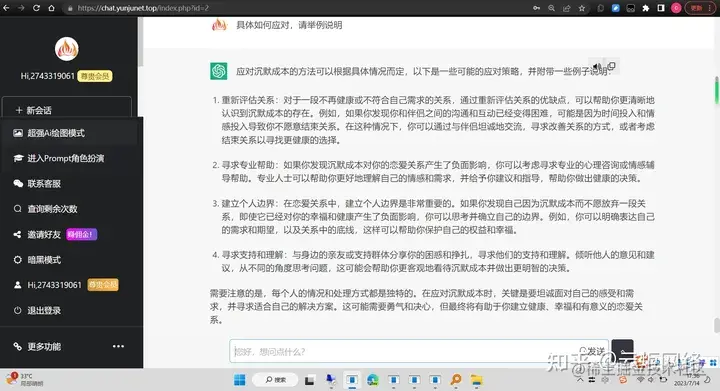The image size is (720, 391).
Task: Expand the three-dot menu beside 更多功能
Action: (x=118, y=346)
